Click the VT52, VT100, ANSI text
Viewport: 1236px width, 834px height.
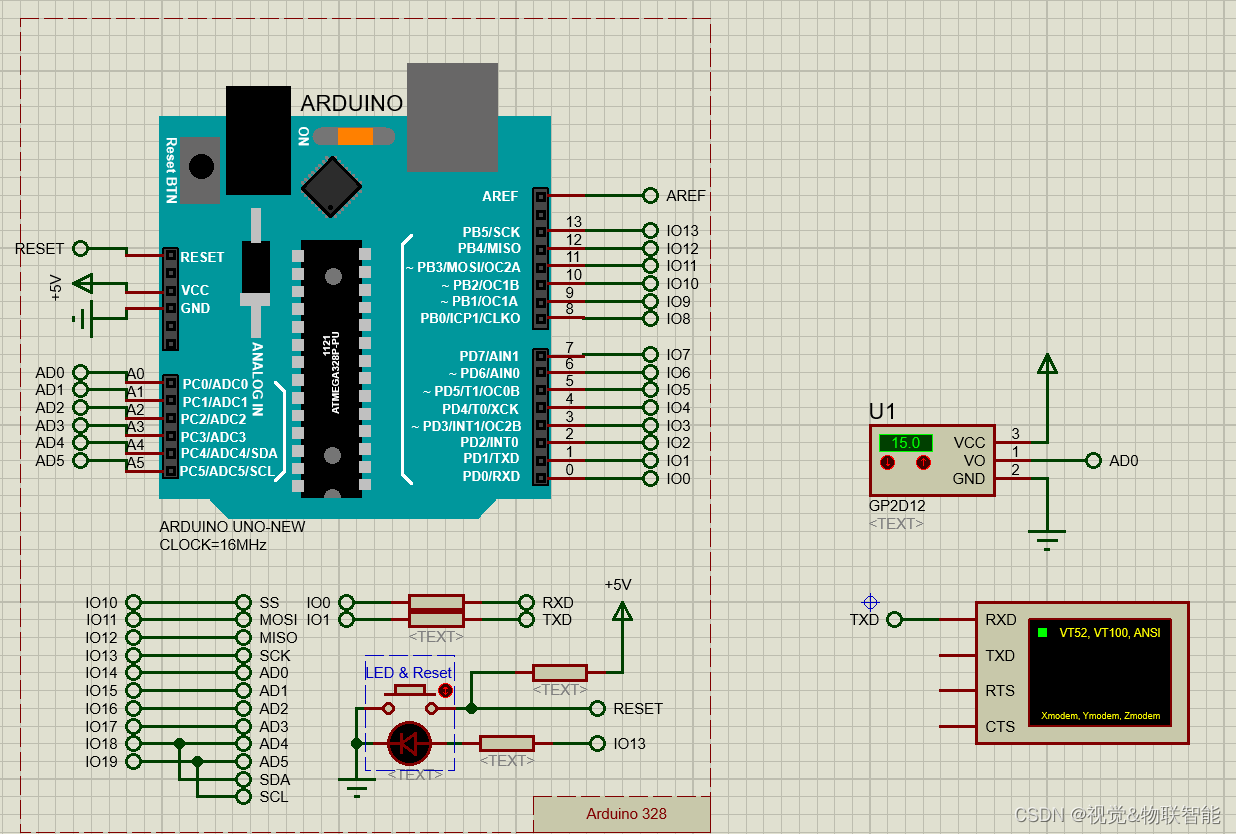(1110, 633)
